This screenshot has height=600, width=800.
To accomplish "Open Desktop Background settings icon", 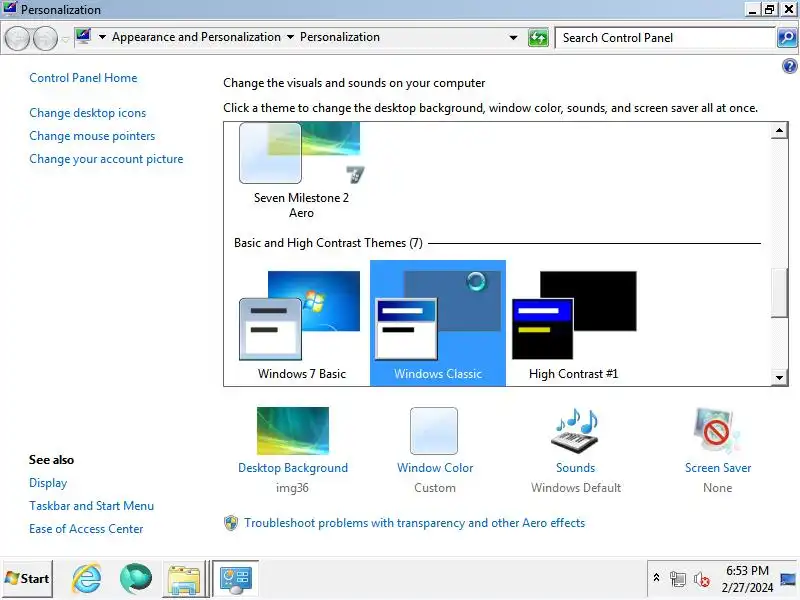I will click(293, 431).
